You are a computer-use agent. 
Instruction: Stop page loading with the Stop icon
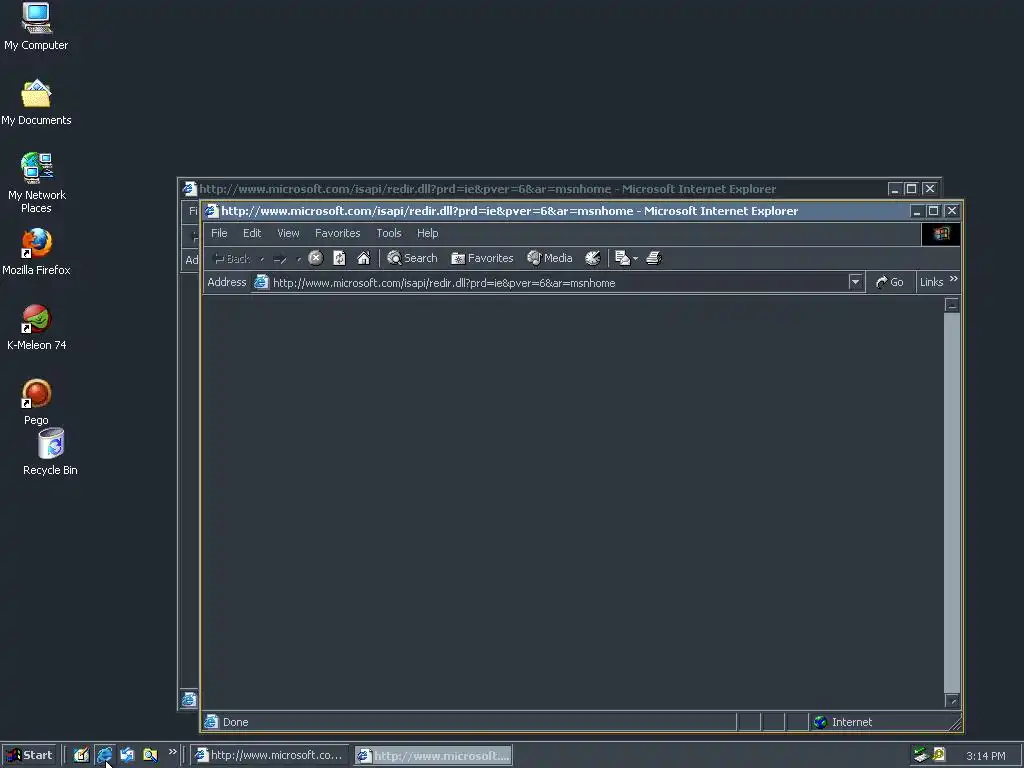tap(315, 258)
